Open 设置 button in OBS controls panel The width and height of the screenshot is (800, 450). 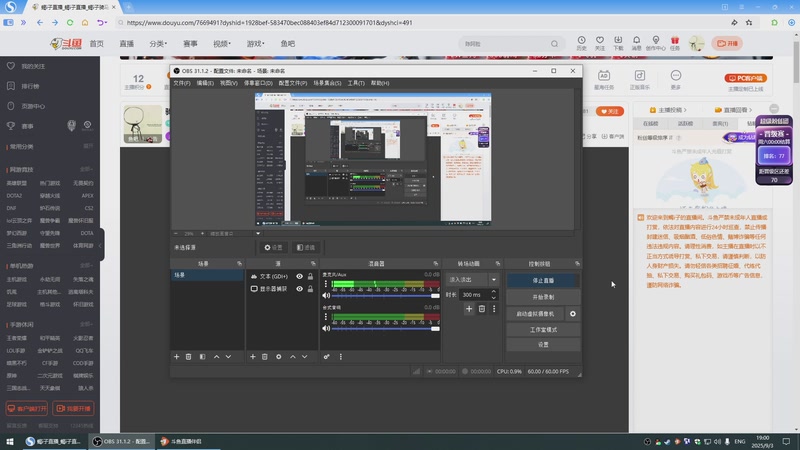[x=543, y=345]
